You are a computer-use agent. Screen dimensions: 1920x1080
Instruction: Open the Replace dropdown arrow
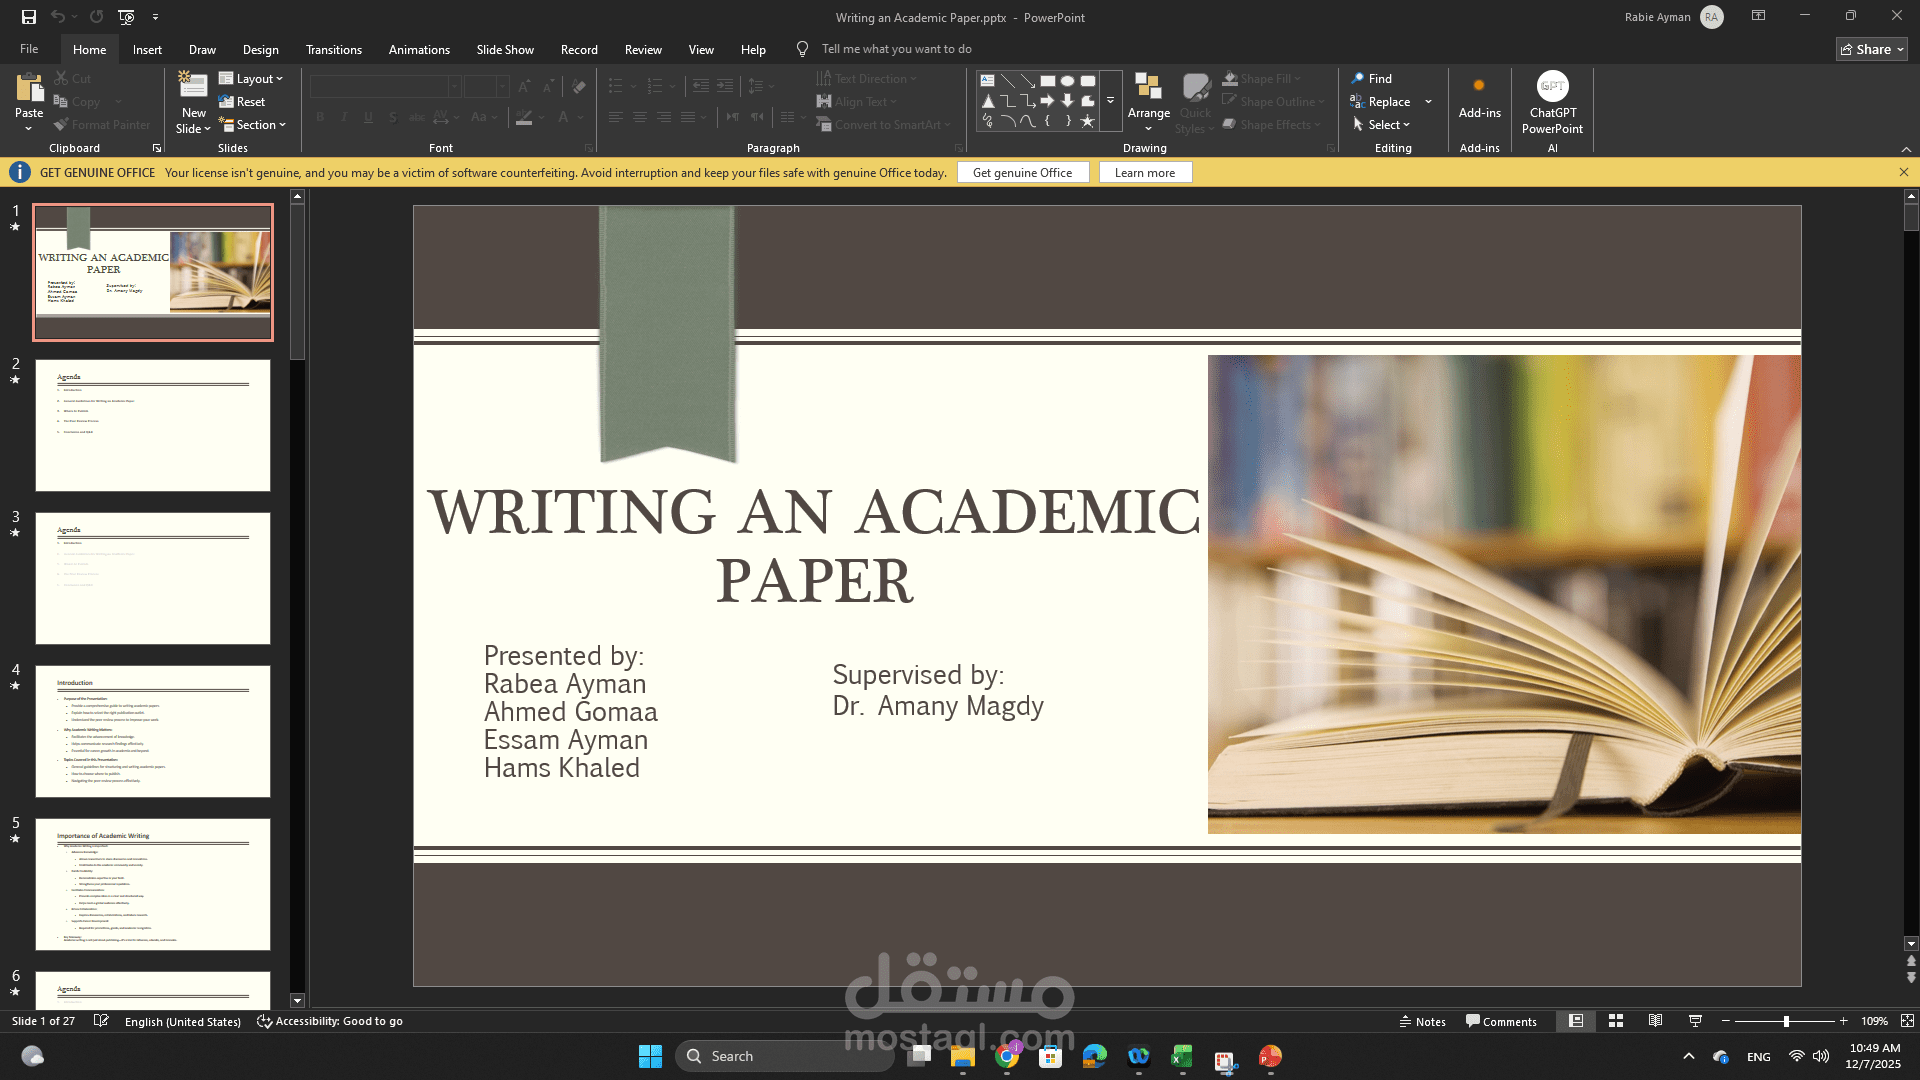tap(1428, 102)
